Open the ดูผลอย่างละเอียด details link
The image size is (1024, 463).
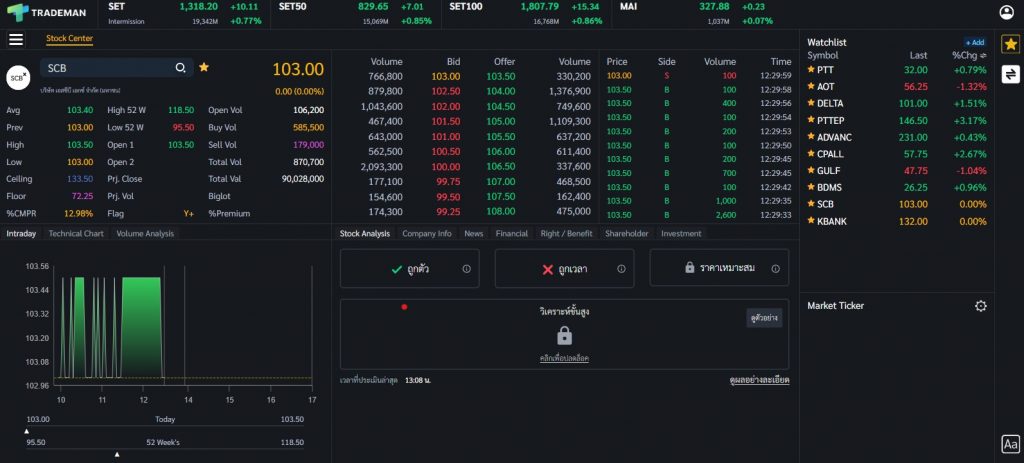(x=759, y=380)
